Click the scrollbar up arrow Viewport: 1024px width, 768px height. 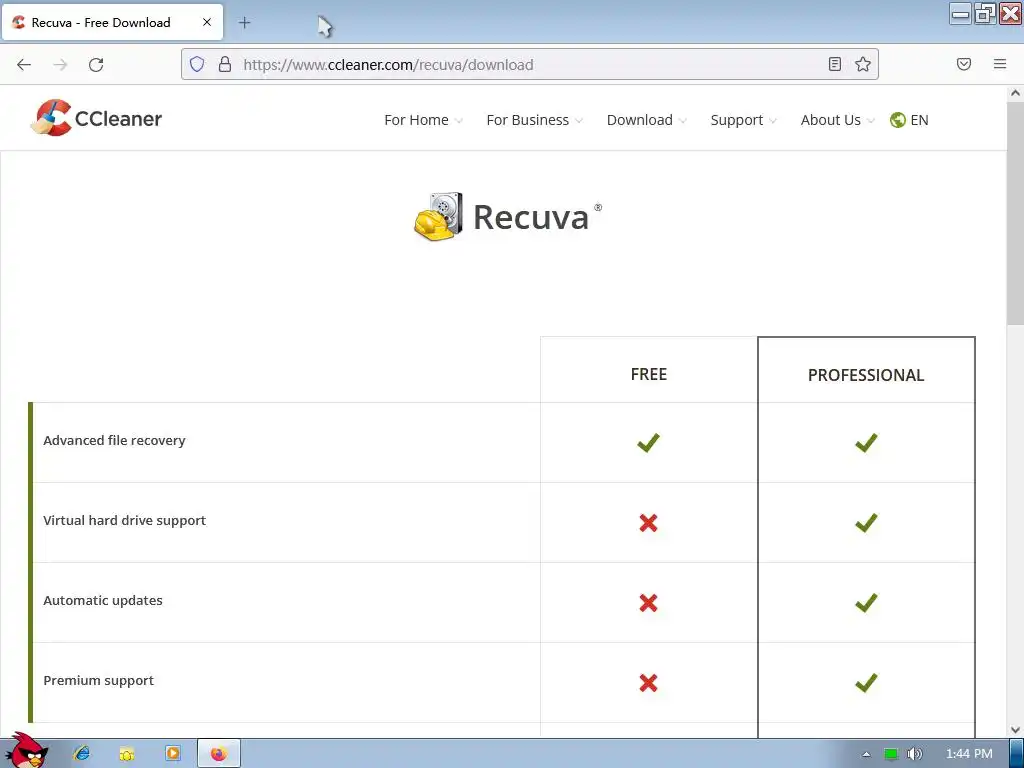click(1015, 93)
